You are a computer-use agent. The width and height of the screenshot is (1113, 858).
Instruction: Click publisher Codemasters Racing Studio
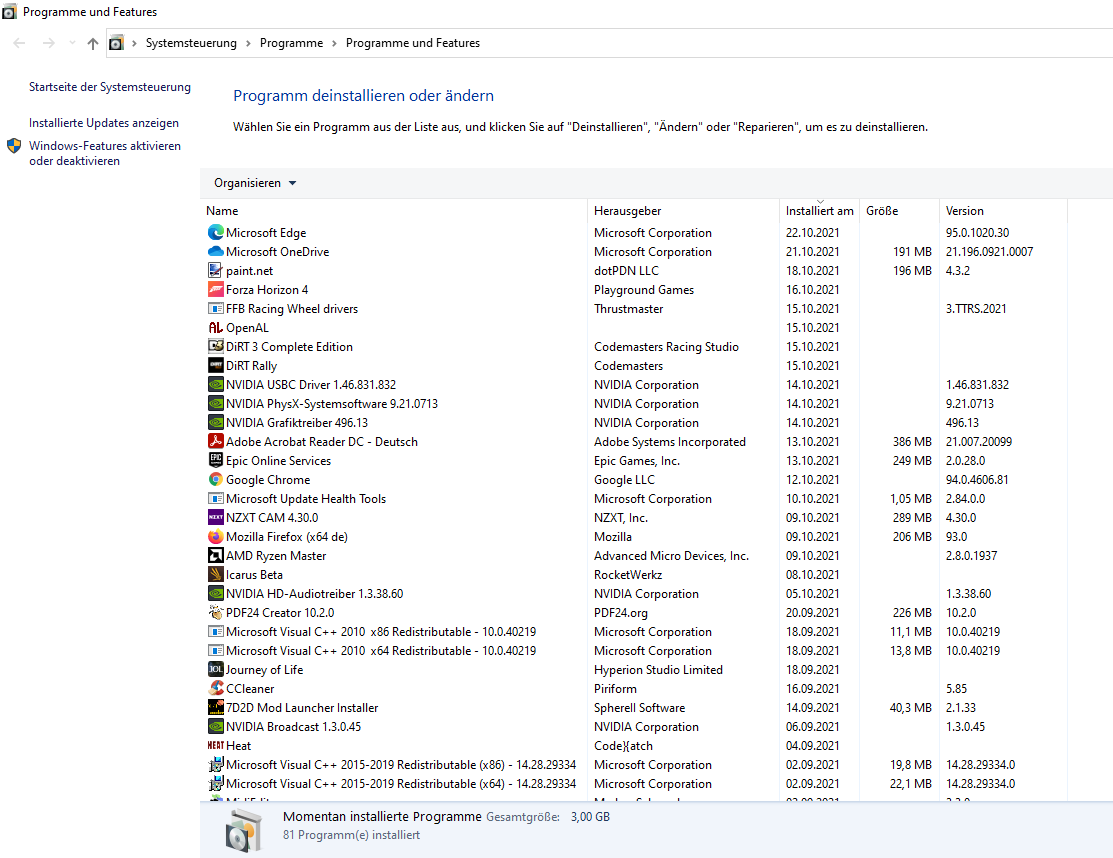(x=666, y=347)
